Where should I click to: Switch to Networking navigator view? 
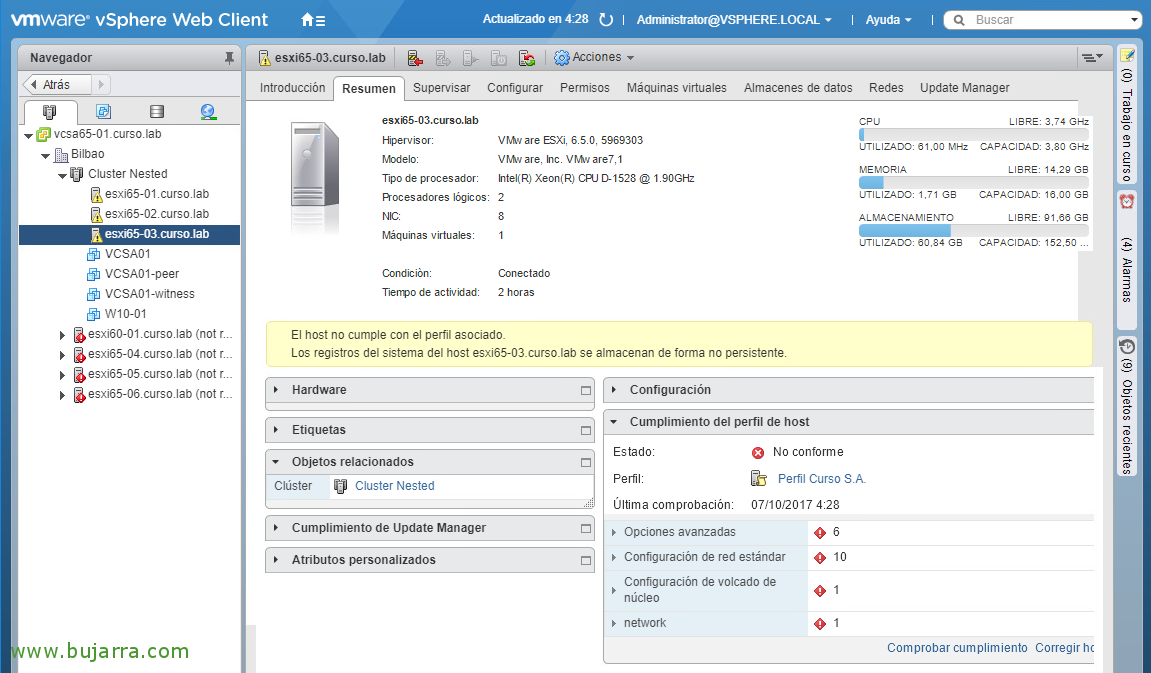(x=208, y=112)
